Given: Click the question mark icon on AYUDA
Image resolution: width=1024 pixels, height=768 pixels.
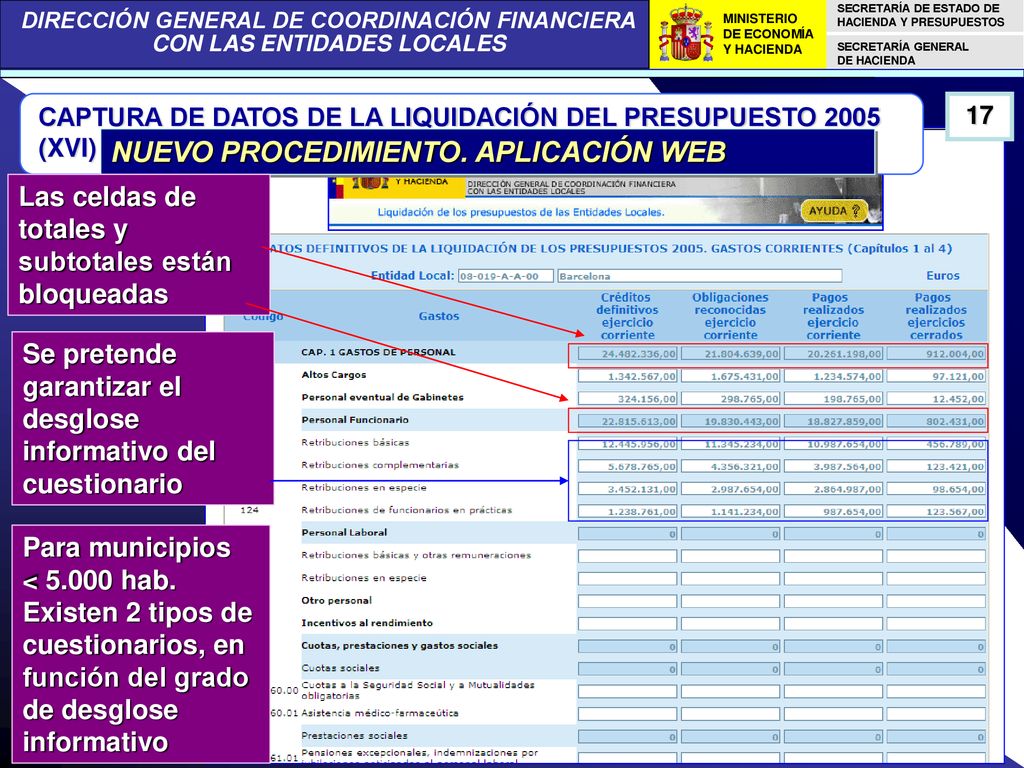Looking at the screenshot, I should 855,211.
